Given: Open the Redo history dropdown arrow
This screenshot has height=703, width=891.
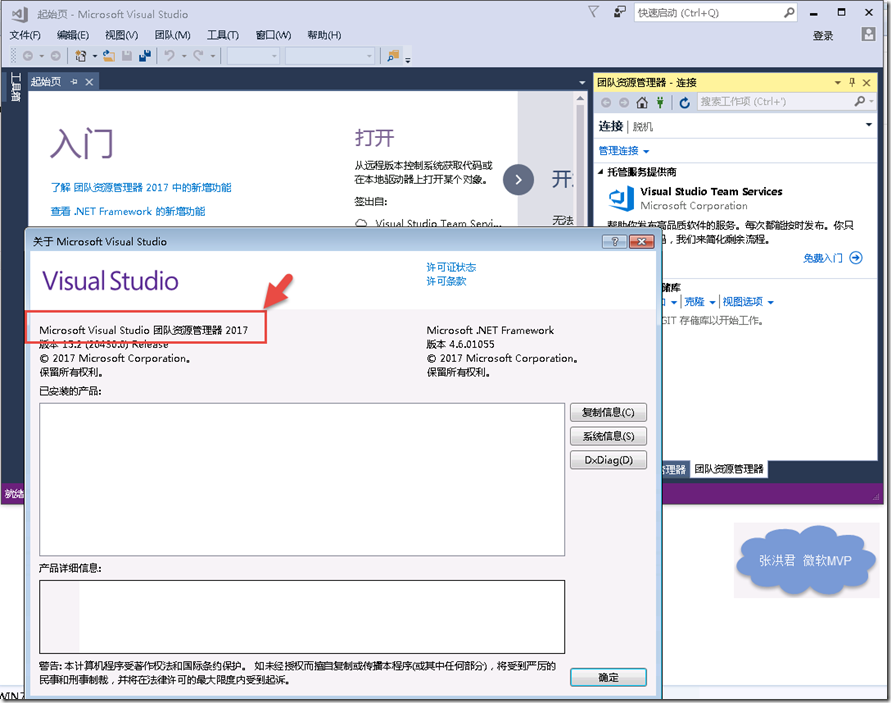Looking at the screenshot, I should [213, 56].
